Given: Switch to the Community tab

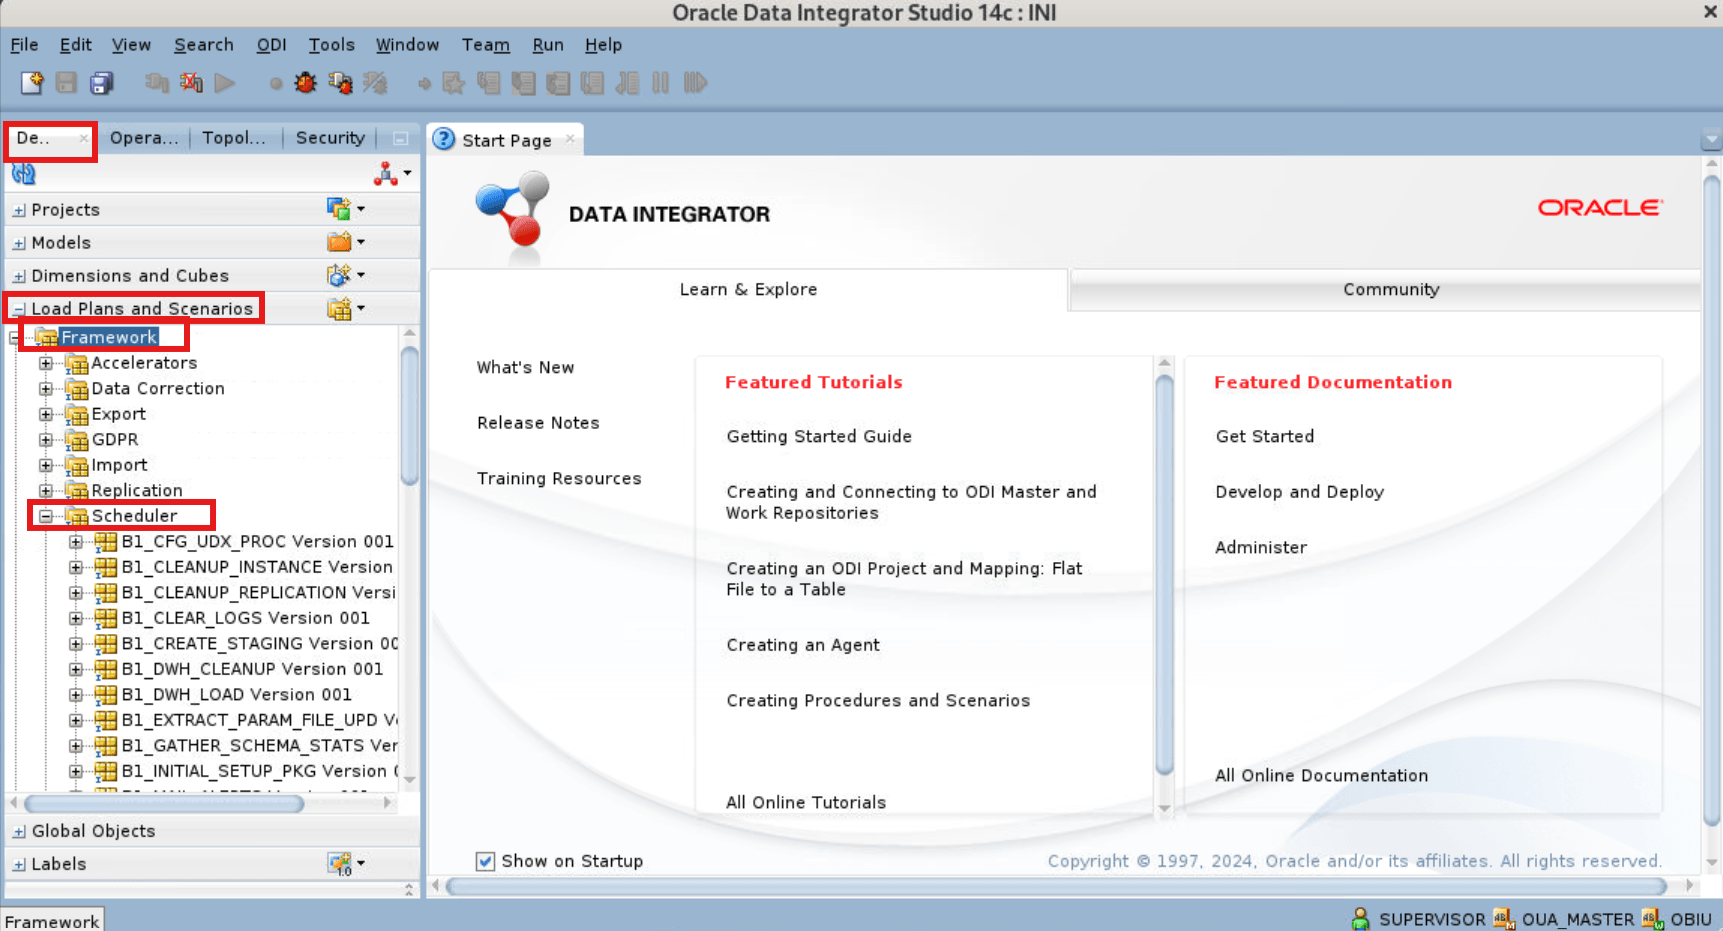Looking at the screenshot, I should 1391,289.
